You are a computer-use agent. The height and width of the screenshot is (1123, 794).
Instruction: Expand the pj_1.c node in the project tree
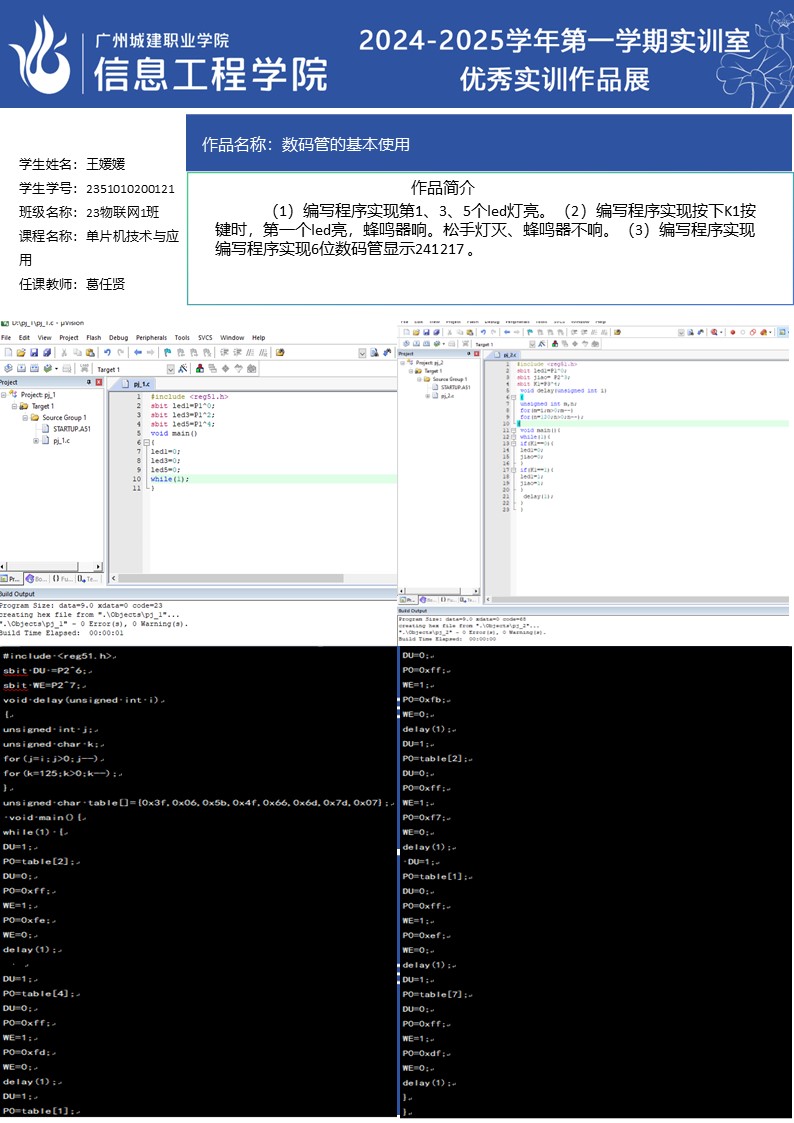36,440
